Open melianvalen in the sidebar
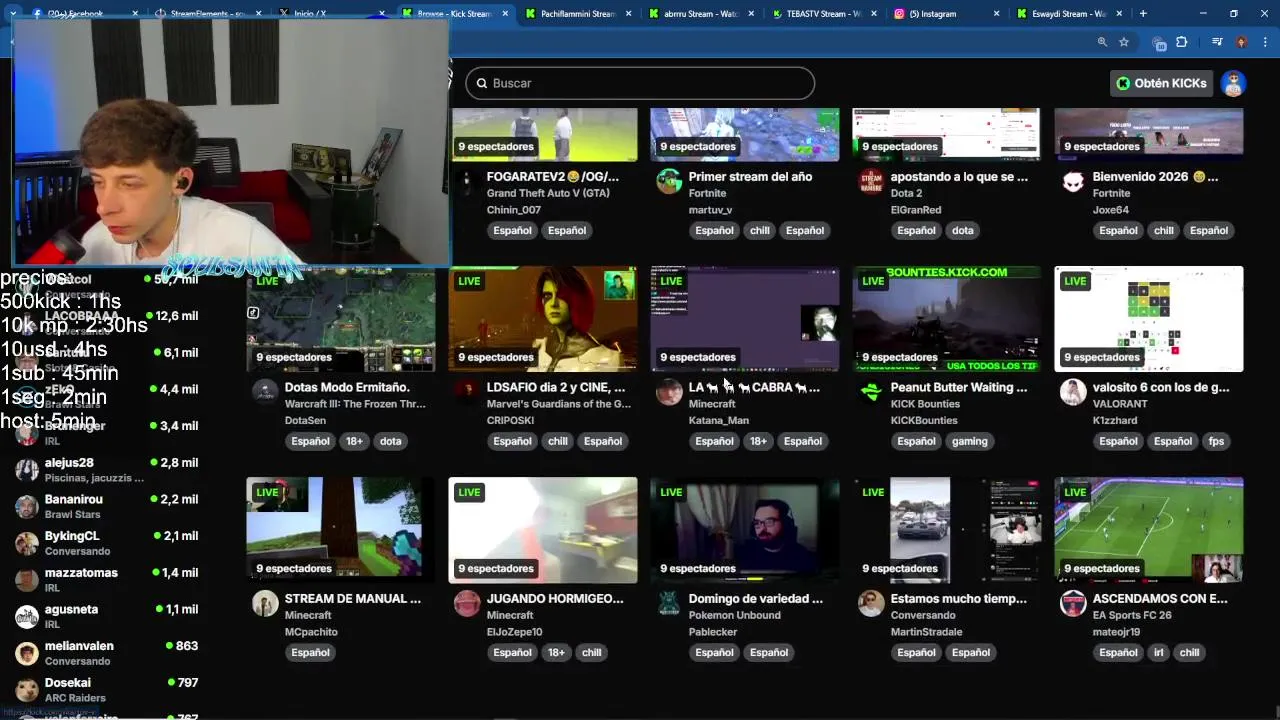The image size is (1280, 720). click(107, 653)
